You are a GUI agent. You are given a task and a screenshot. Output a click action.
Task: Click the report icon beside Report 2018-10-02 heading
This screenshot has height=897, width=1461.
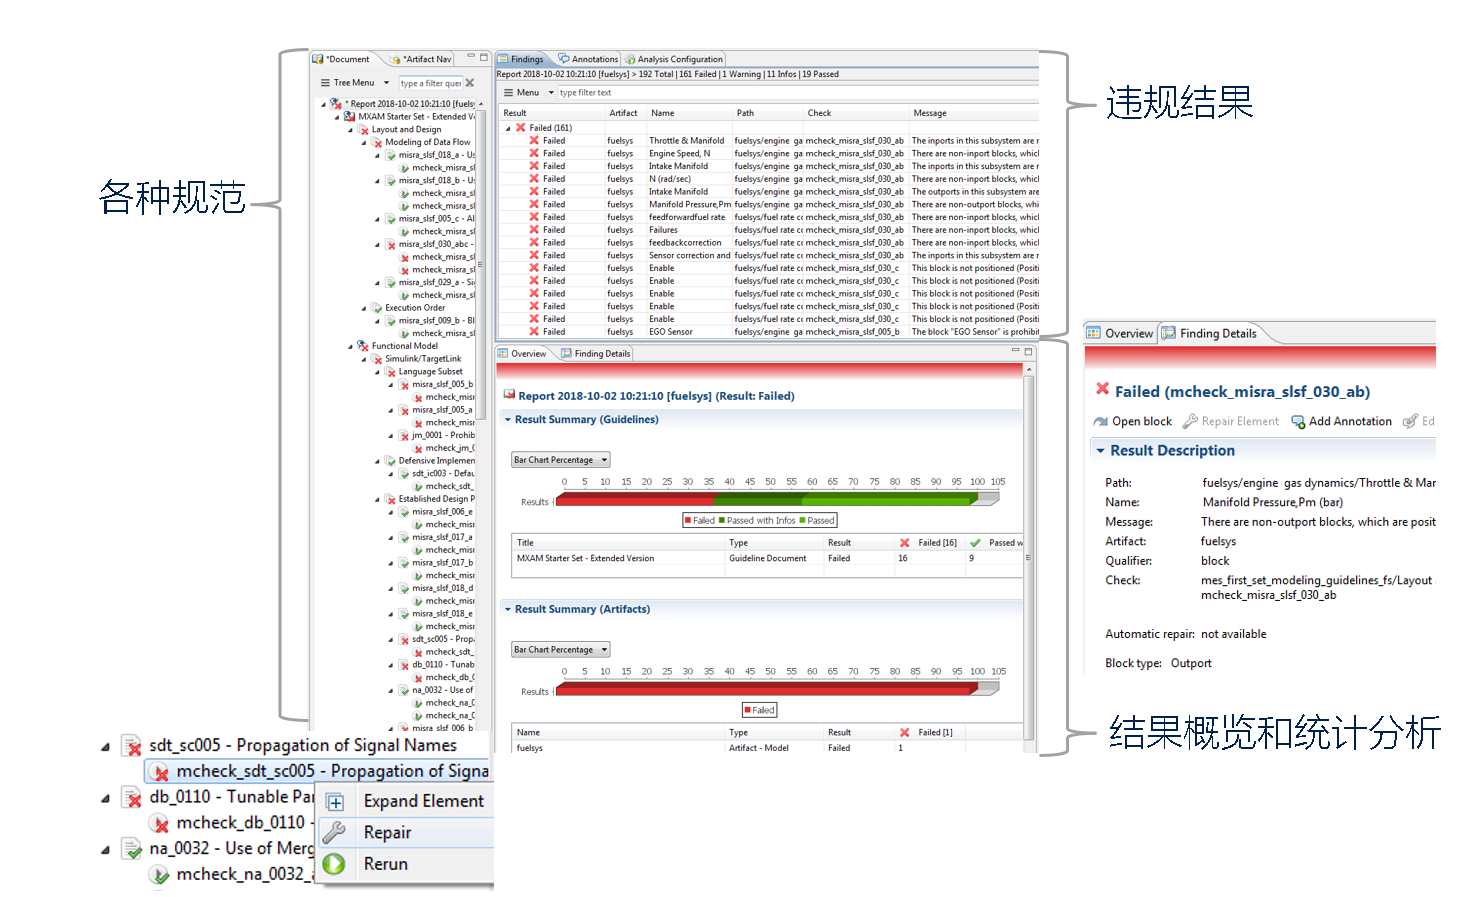click(x=509, y=395)
